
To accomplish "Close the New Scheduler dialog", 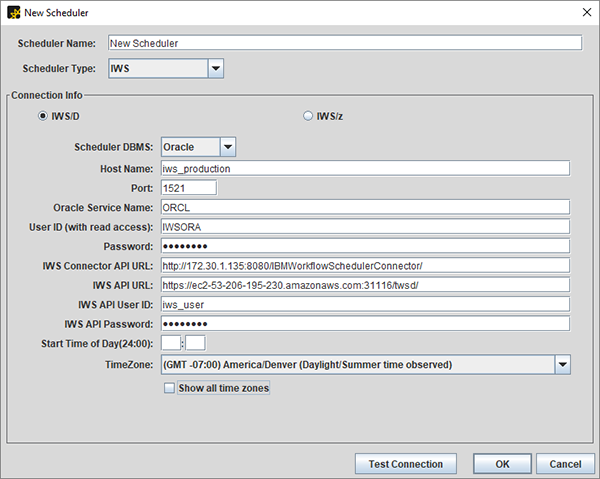I will [x=585, y=11].
